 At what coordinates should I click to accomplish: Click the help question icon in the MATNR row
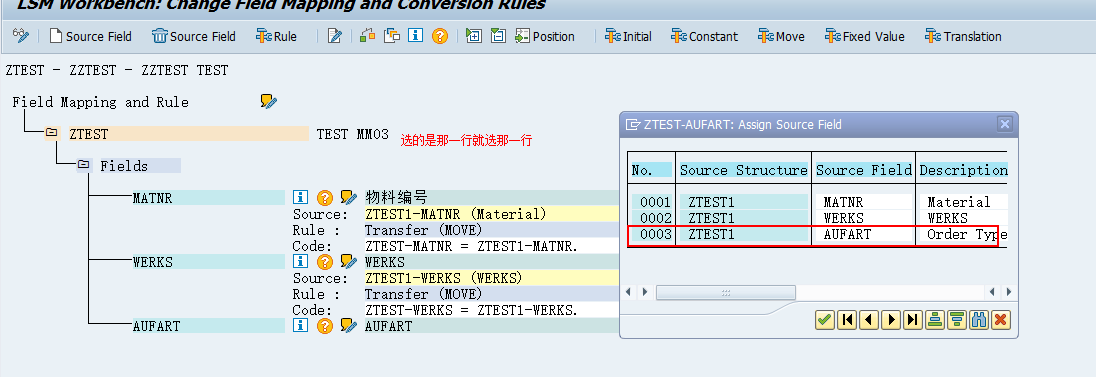(324, 198)
